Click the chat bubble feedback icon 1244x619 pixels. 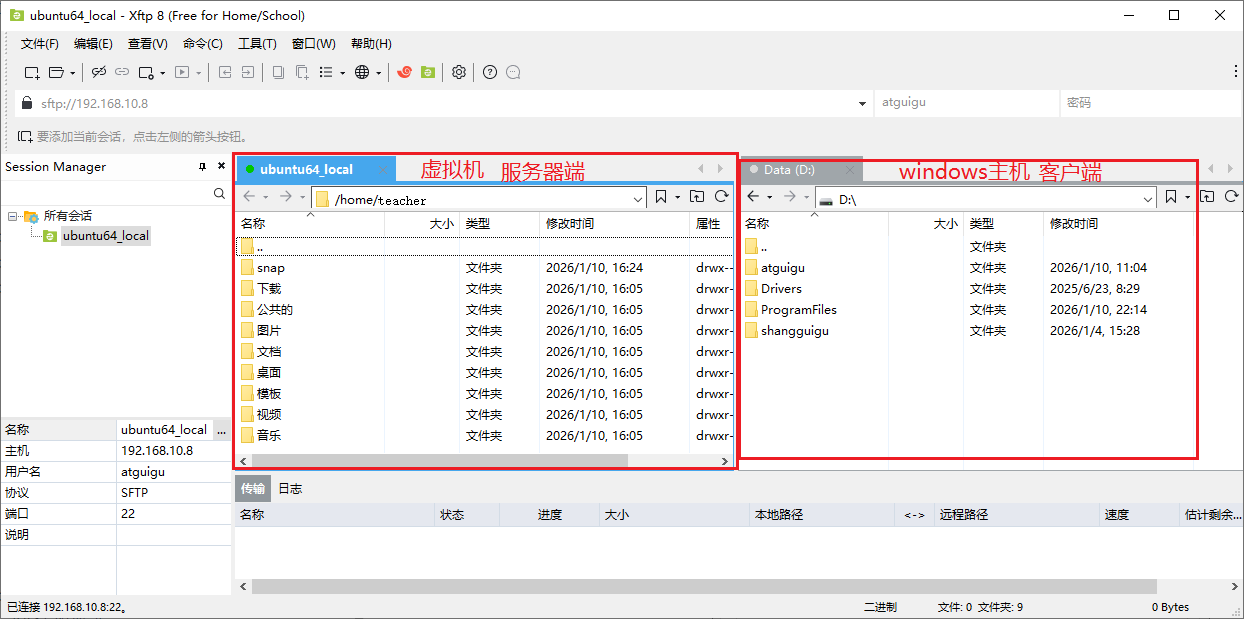[513, 72]
